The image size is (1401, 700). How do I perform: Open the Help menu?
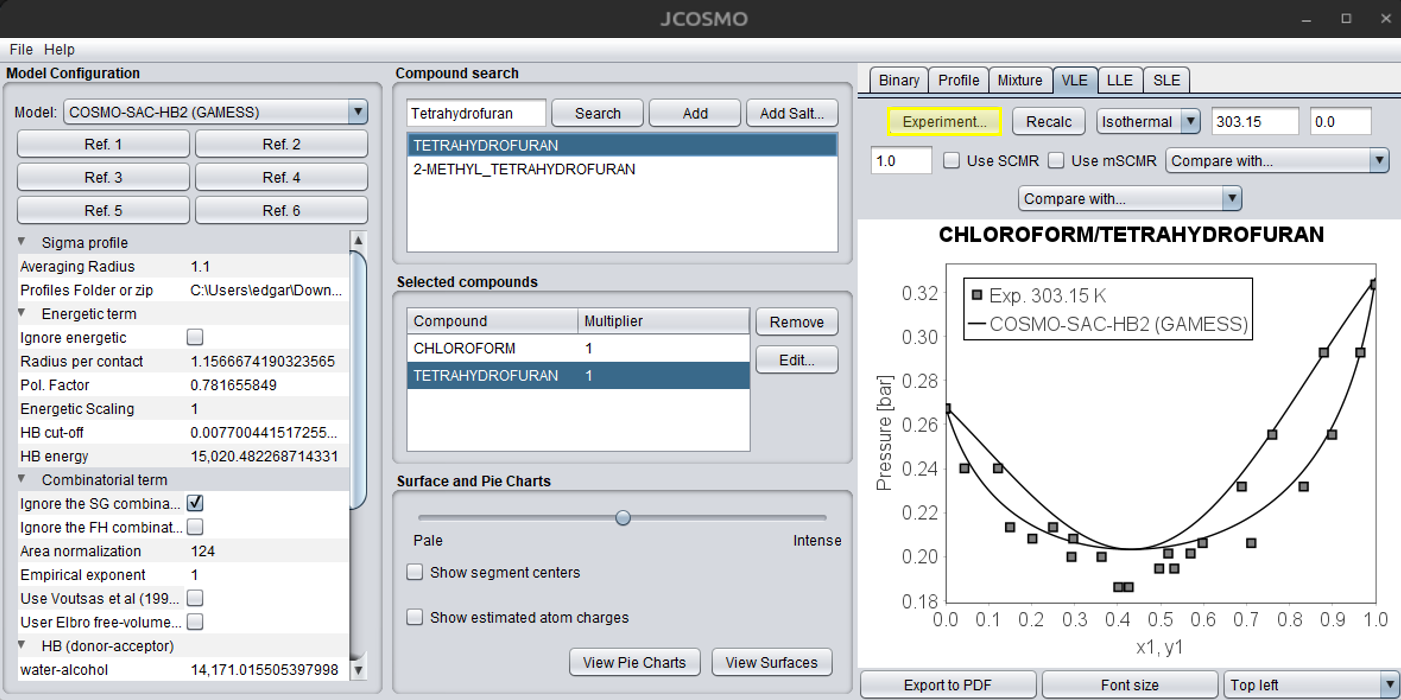(x=58, y=49)
